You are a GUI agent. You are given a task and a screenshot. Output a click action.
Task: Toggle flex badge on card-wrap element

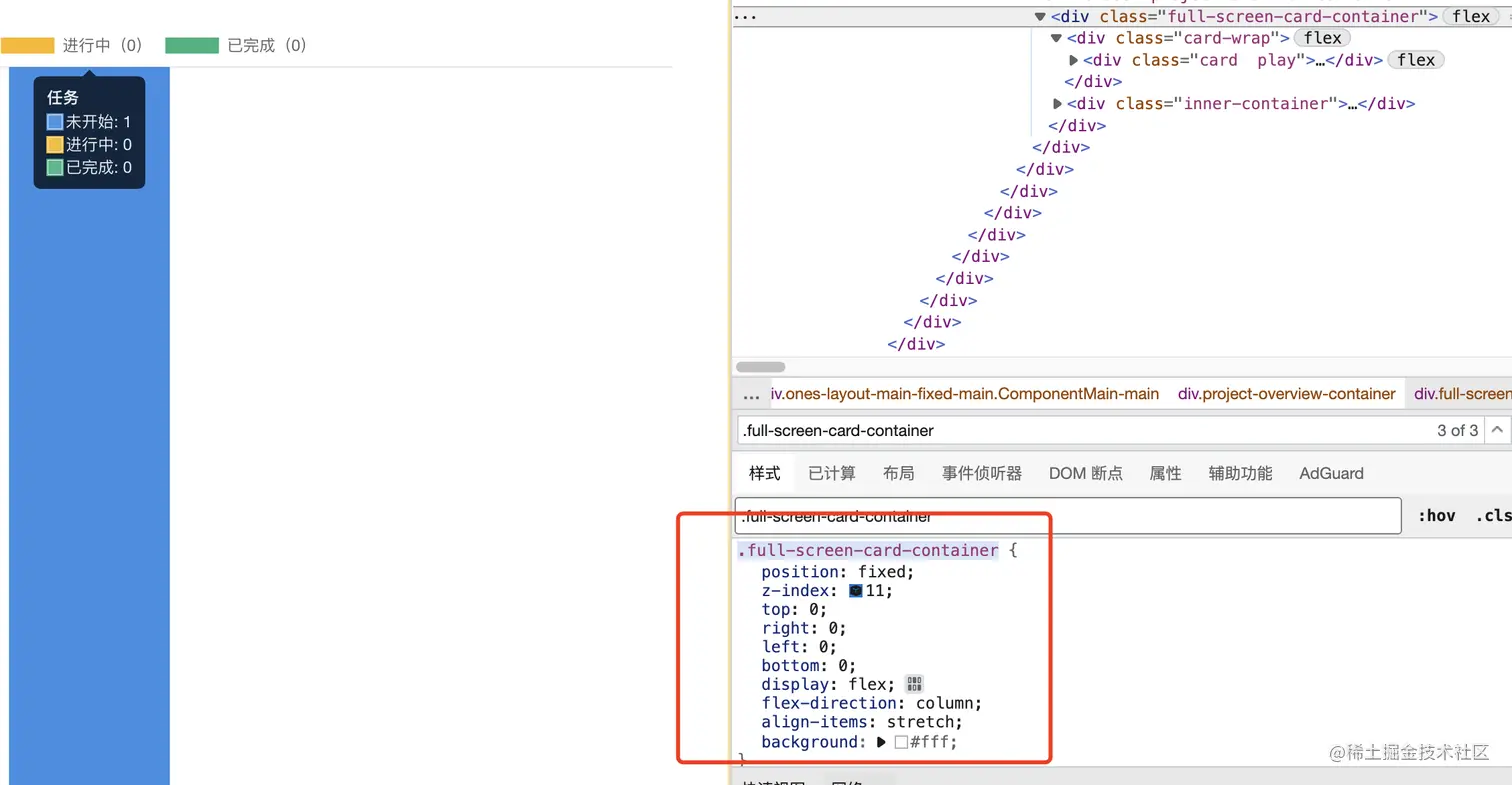1323,38
